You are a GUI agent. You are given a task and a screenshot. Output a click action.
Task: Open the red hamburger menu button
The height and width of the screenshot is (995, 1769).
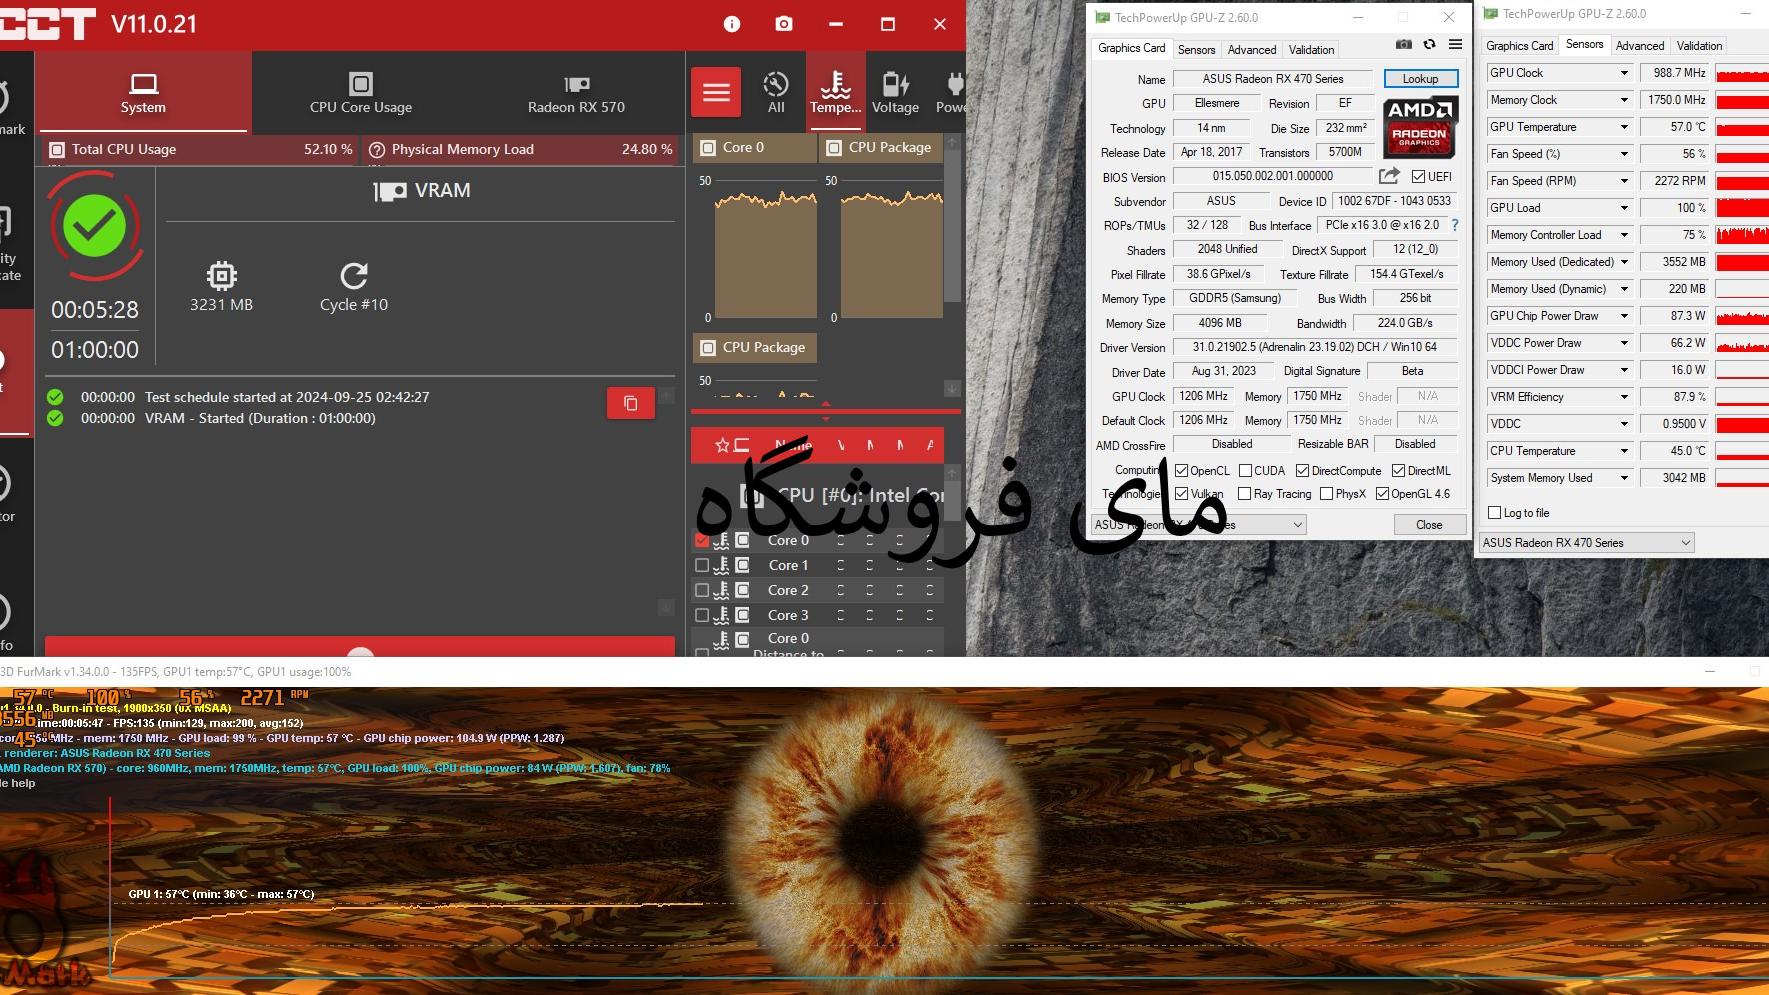[716, 93]
